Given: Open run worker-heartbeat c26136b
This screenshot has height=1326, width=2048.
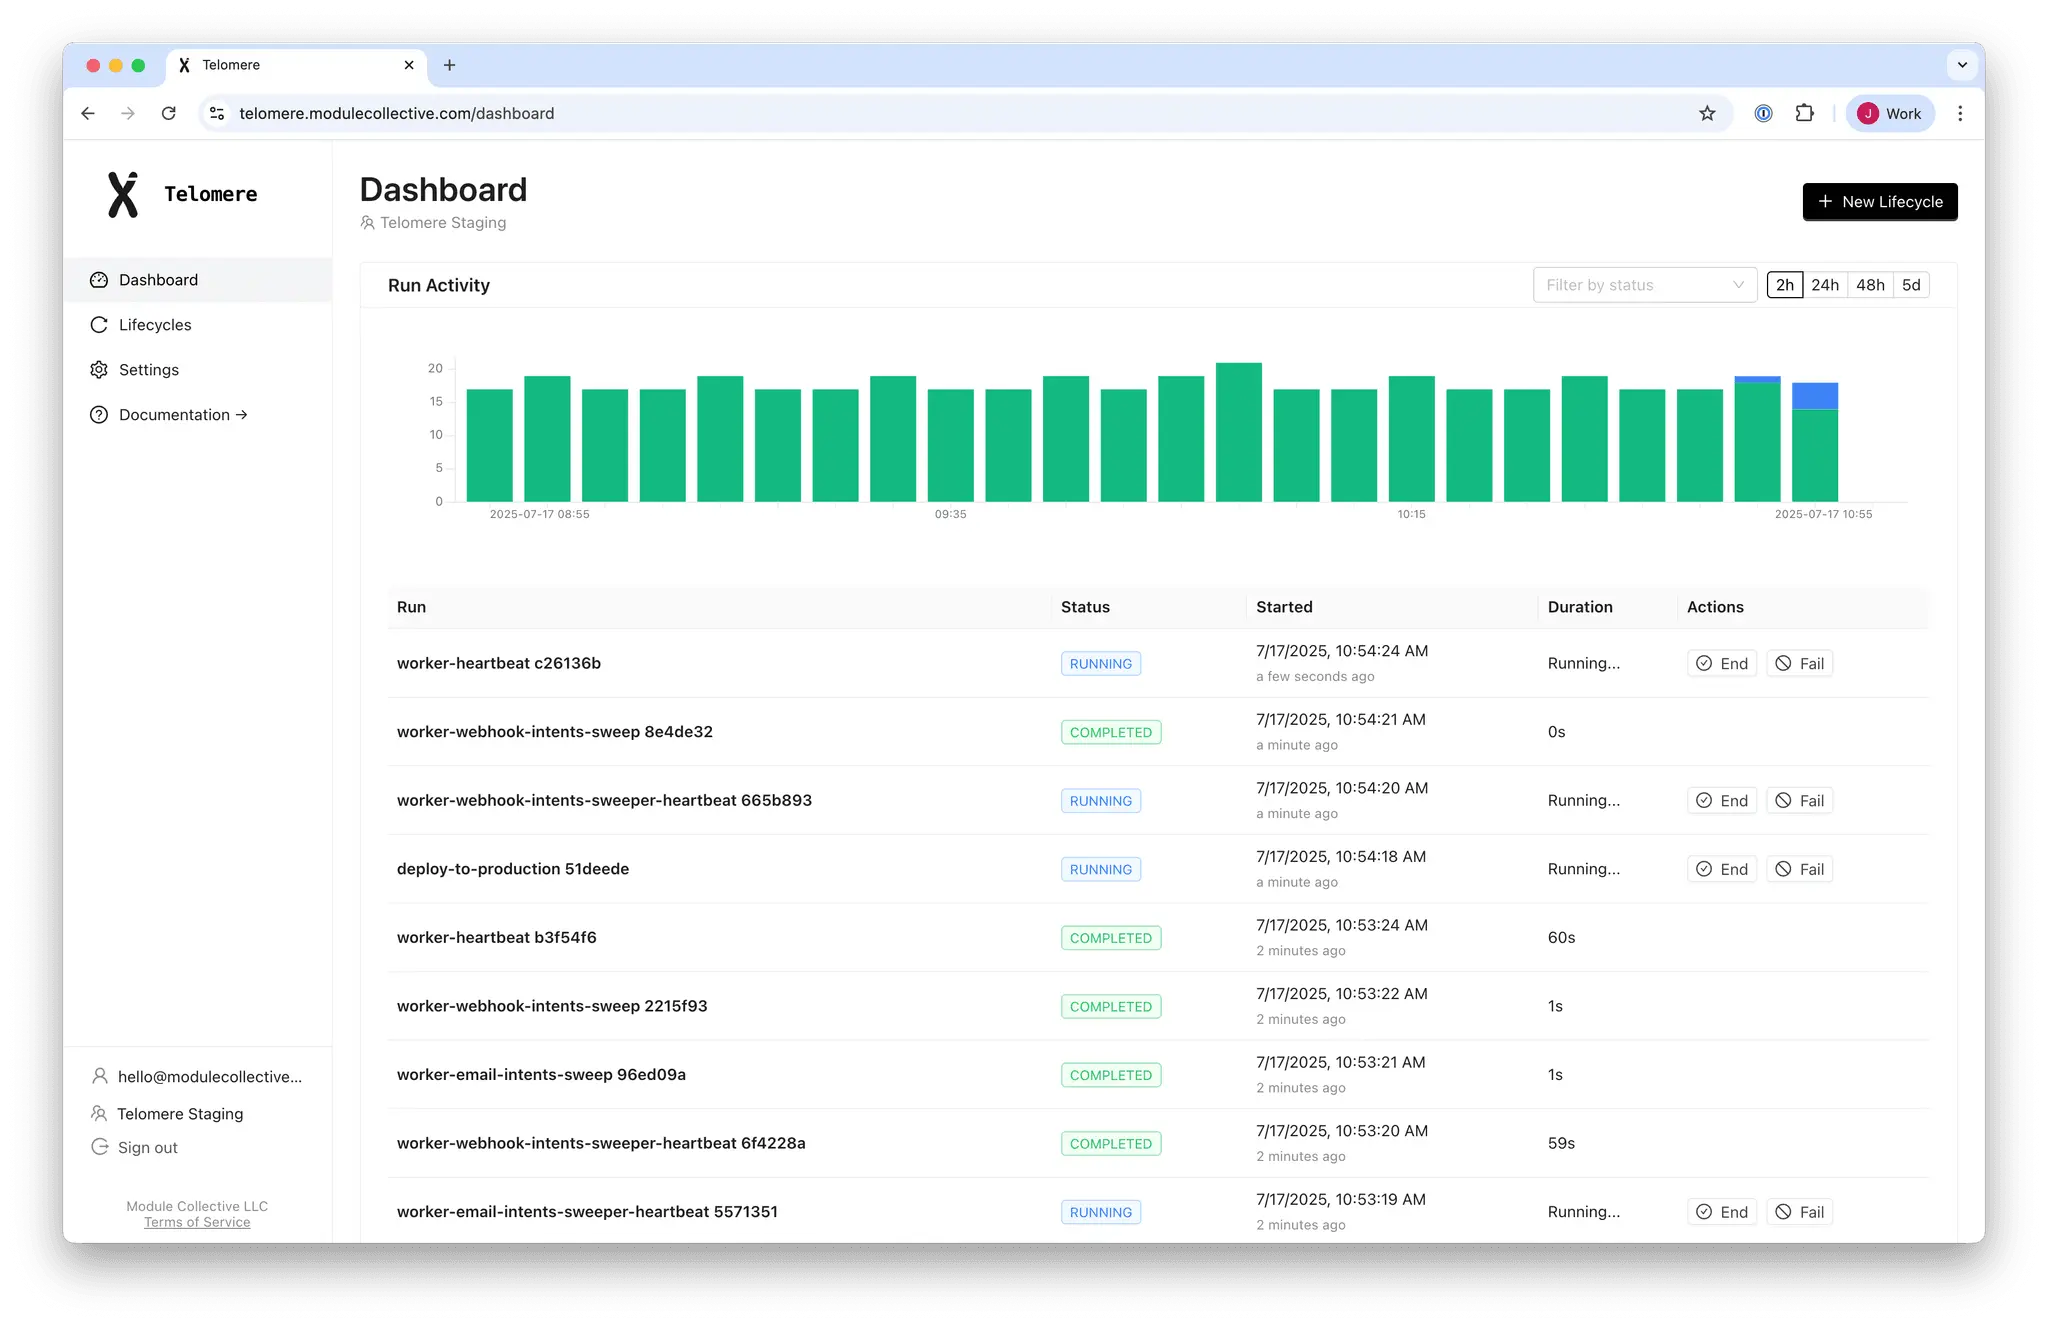Looking at the screenshot, I should [499, 663].
